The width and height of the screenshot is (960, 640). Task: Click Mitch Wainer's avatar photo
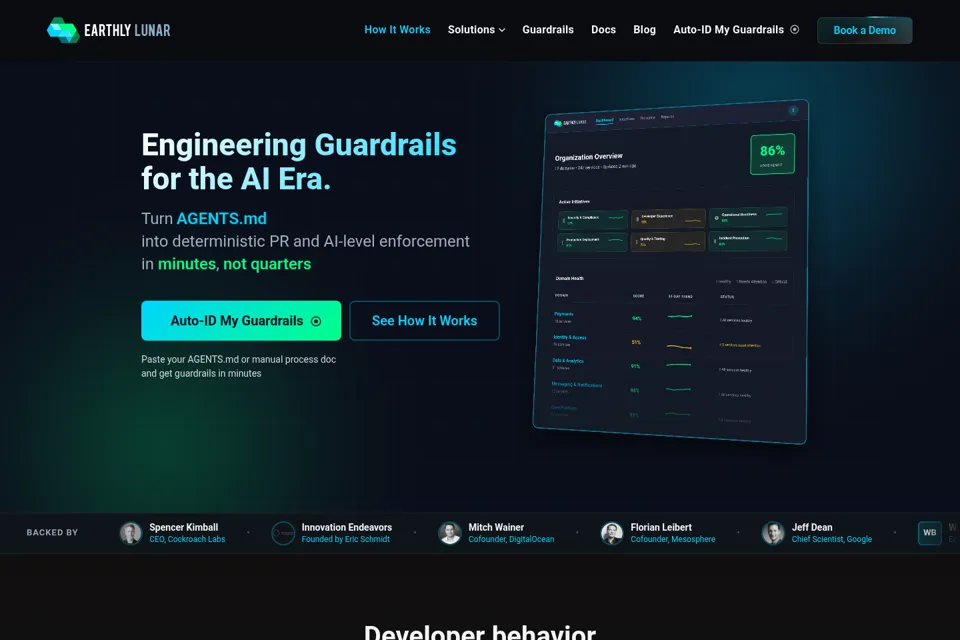[x=449, y=533]
